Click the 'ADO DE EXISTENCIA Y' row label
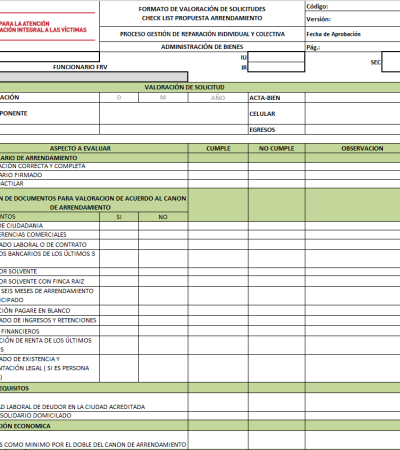Screen dimensions: 400x450 [x=30, y=359]
